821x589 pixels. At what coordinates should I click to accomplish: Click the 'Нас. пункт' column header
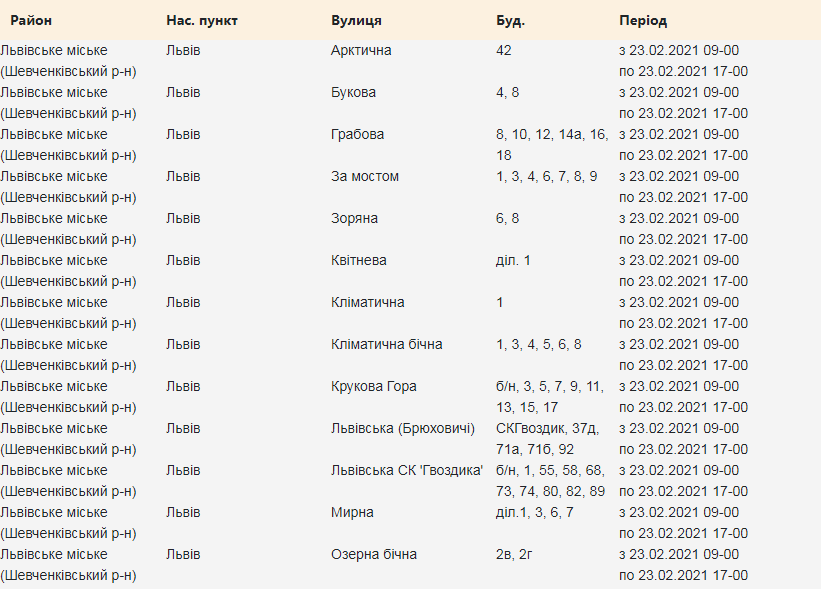(x=202, y=20)
